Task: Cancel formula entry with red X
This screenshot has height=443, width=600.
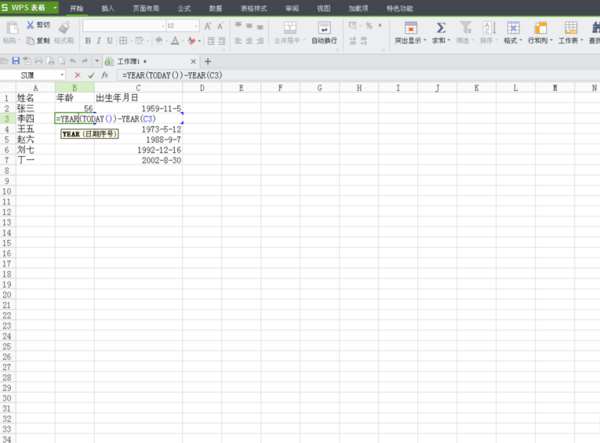Action: tap(77, 75)
